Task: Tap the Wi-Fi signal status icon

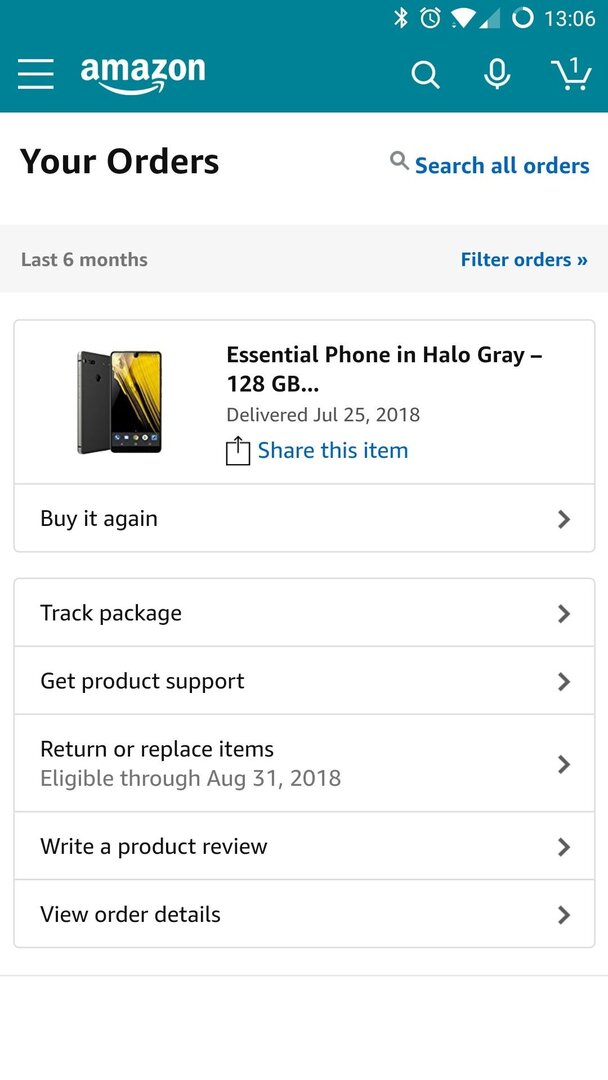Action: pyautogui.click(x=465, y=19)
